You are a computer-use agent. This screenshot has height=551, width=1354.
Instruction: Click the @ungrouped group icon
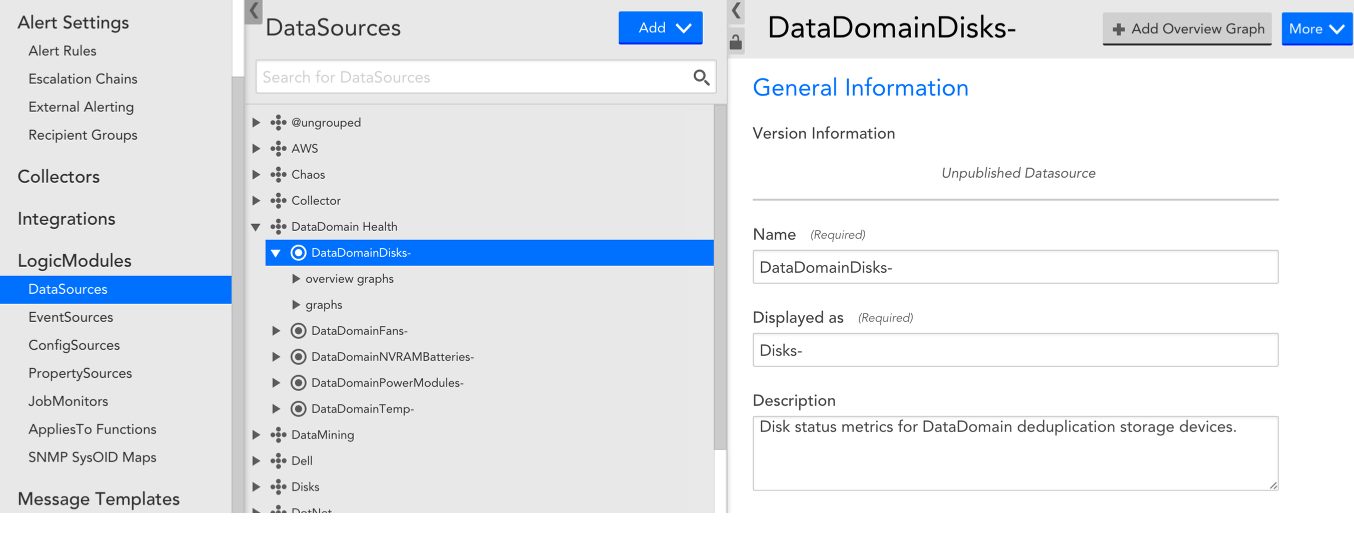point(278,122)
